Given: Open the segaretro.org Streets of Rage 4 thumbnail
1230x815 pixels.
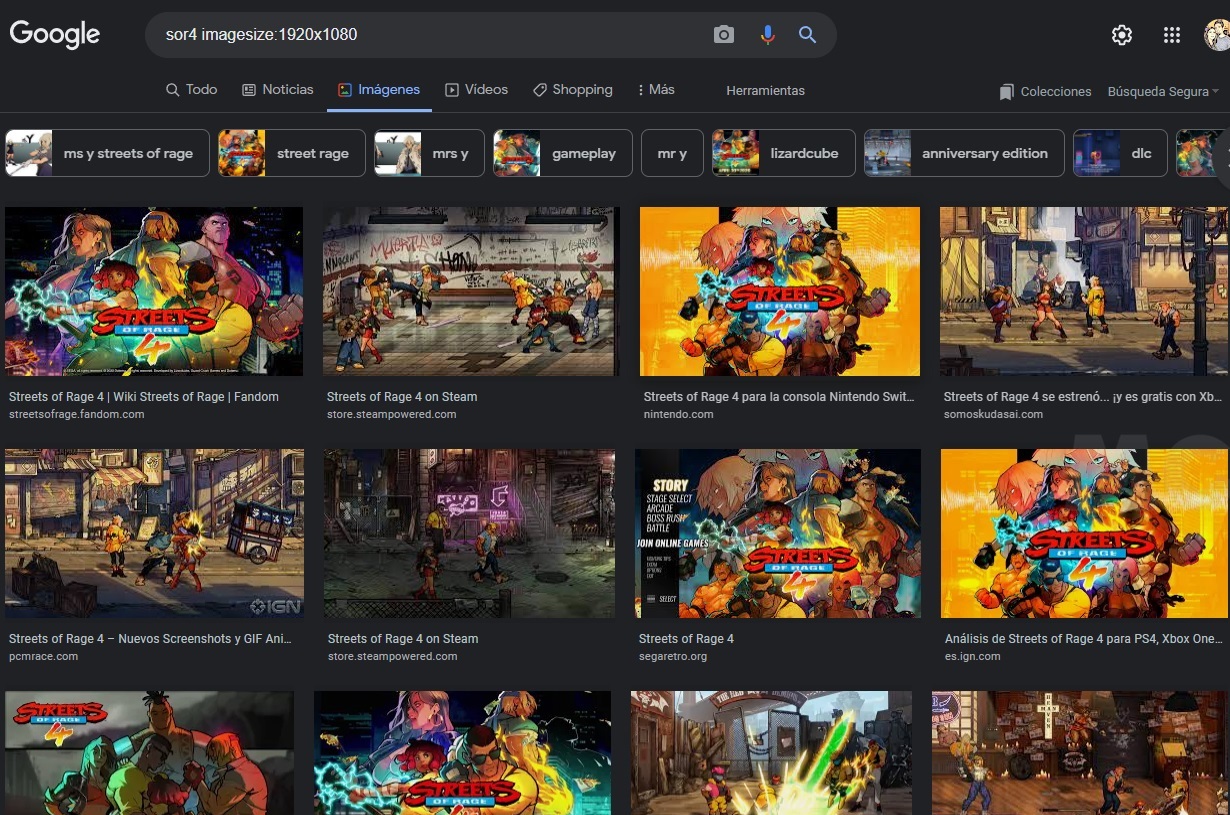Looking at the screenshot, I should pyautogui.click(x=777, y=533).
